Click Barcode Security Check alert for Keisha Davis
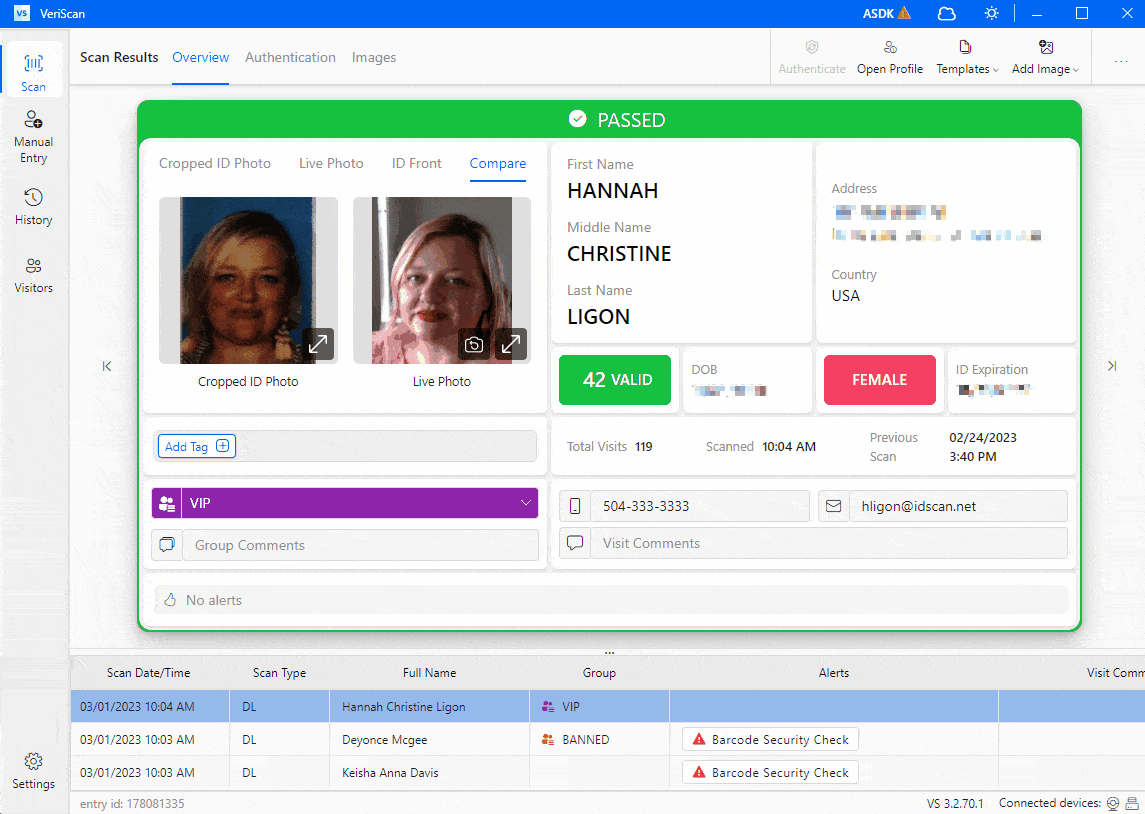 coord(770,772)
